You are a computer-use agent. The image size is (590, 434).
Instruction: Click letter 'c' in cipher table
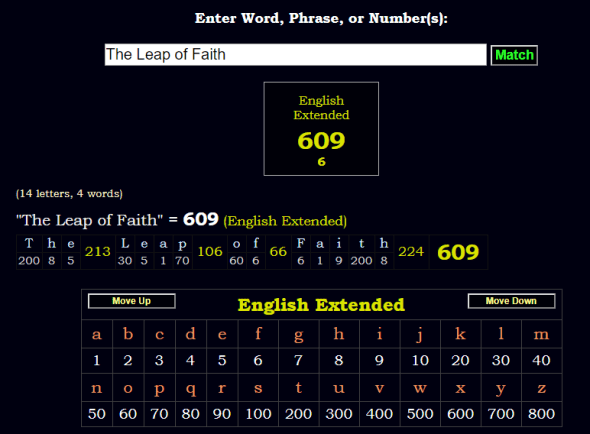(x=159, y=334)
